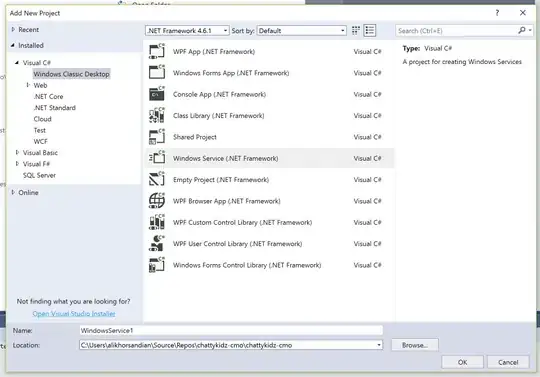Select the .NET Core category

(48, 96)
